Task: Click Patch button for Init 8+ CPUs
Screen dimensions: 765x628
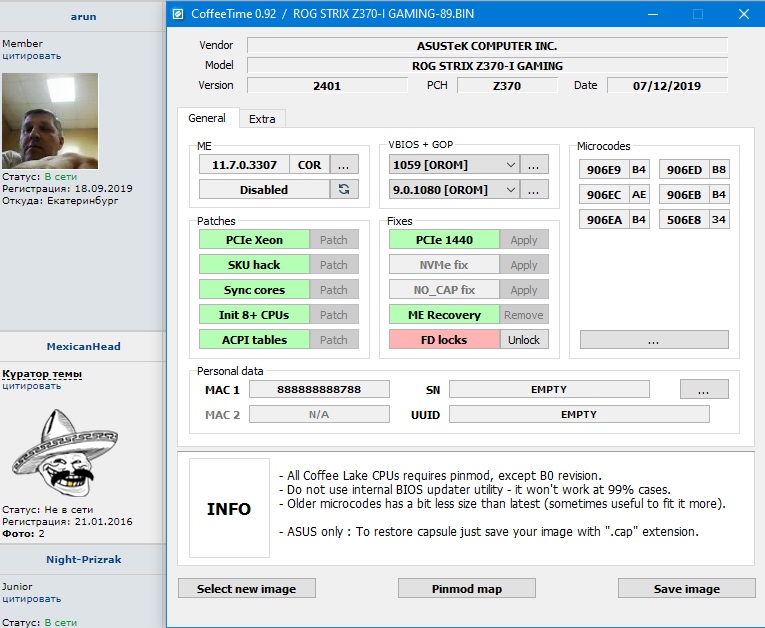Action: point(334,315)
